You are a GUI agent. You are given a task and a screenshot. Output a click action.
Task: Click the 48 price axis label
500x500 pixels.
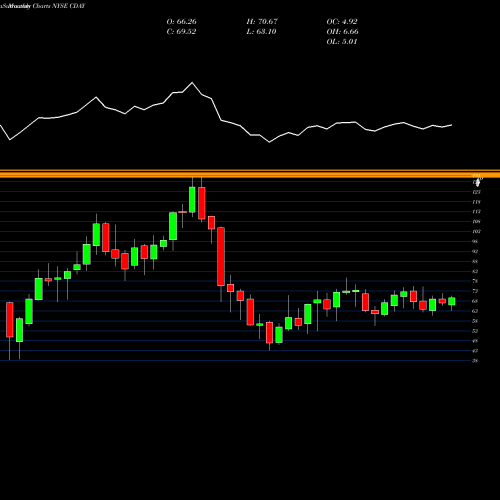click(475, 341)
